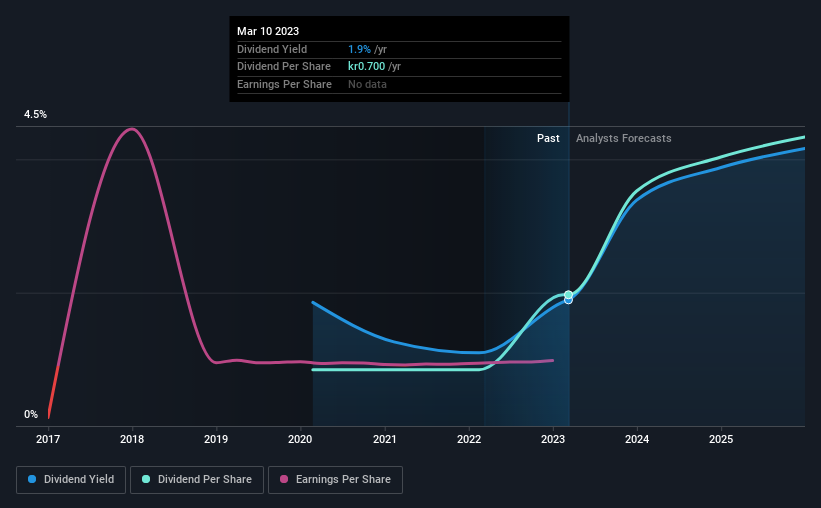Click the 'Dividend Per Share' tooltip row label
The height and width of the screenshot is (508, 821).
pyautogui.click(x=284, y=67)
